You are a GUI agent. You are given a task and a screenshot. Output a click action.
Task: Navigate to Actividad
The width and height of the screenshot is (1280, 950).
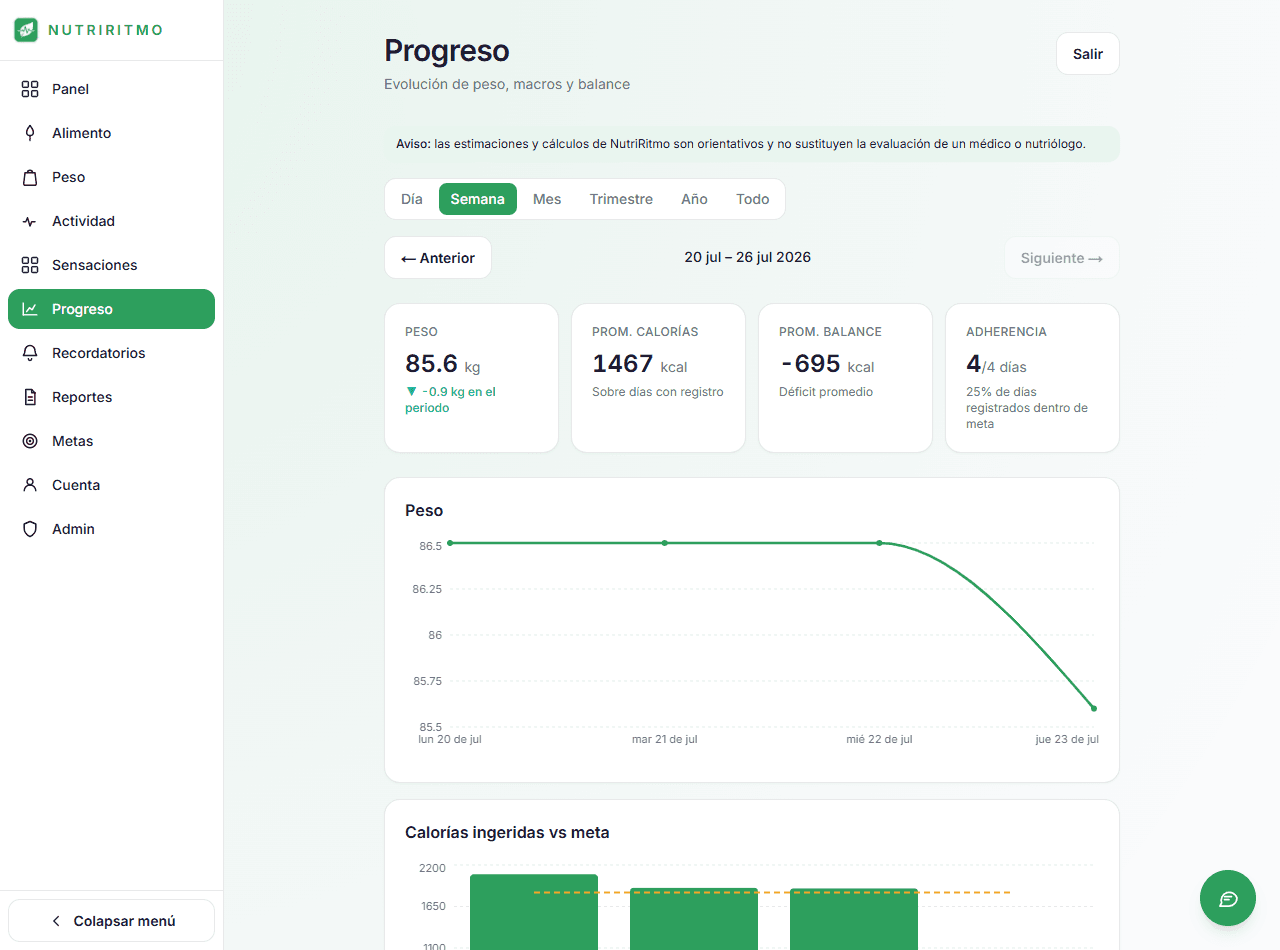pyautogui.click(x=111, y=221)
